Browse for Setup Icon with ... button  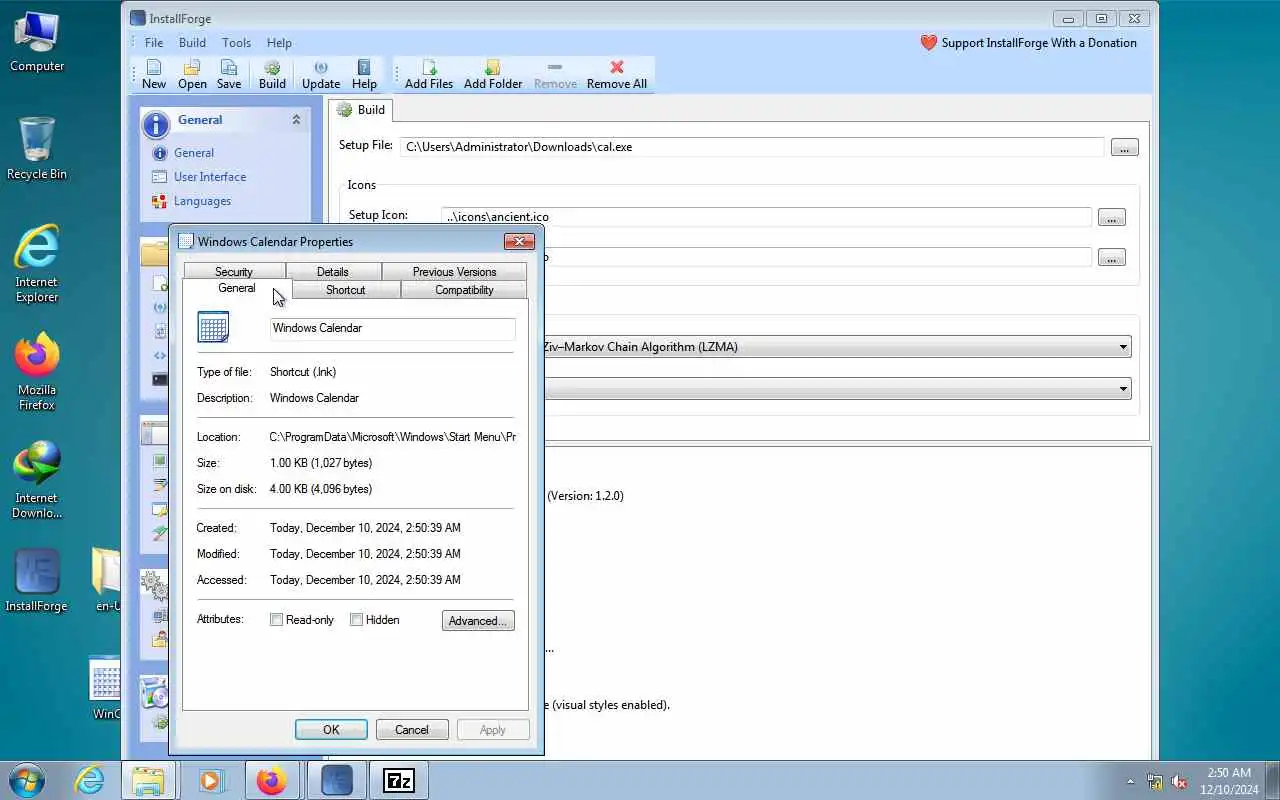pos(1111,217)
